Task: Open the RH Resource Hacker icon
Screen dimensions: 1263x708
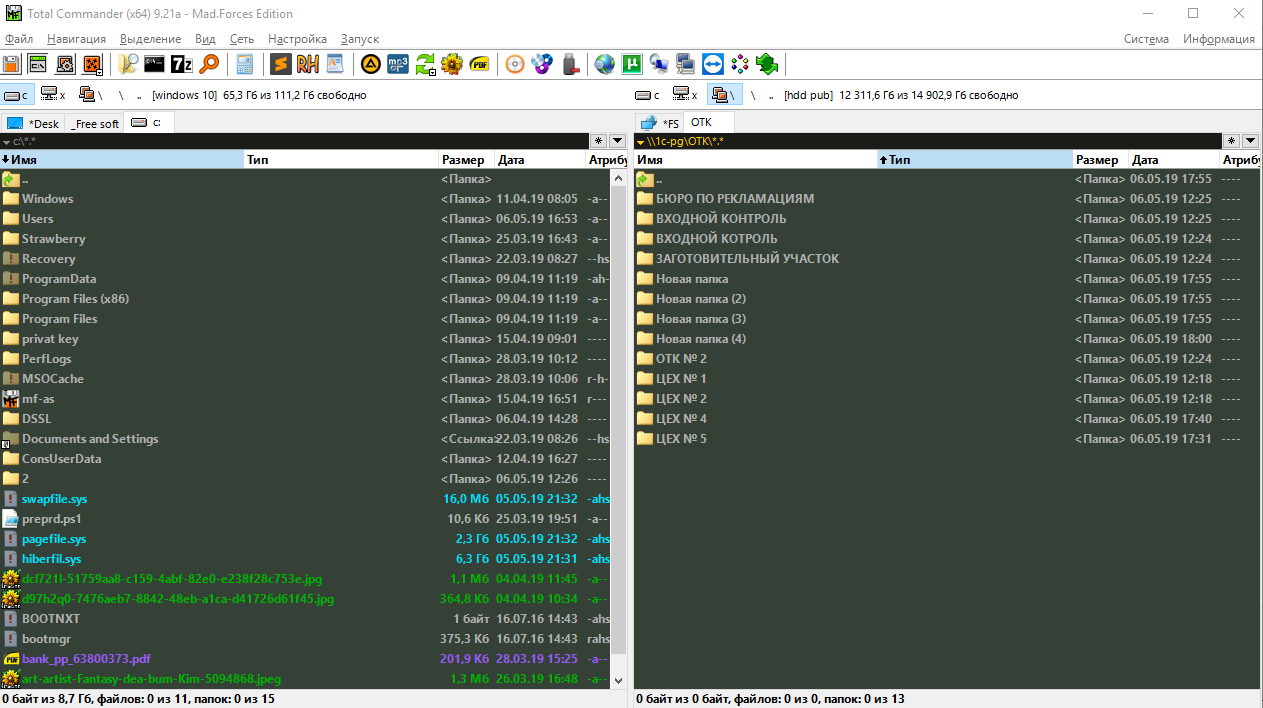Action: (x=308, y=65)
